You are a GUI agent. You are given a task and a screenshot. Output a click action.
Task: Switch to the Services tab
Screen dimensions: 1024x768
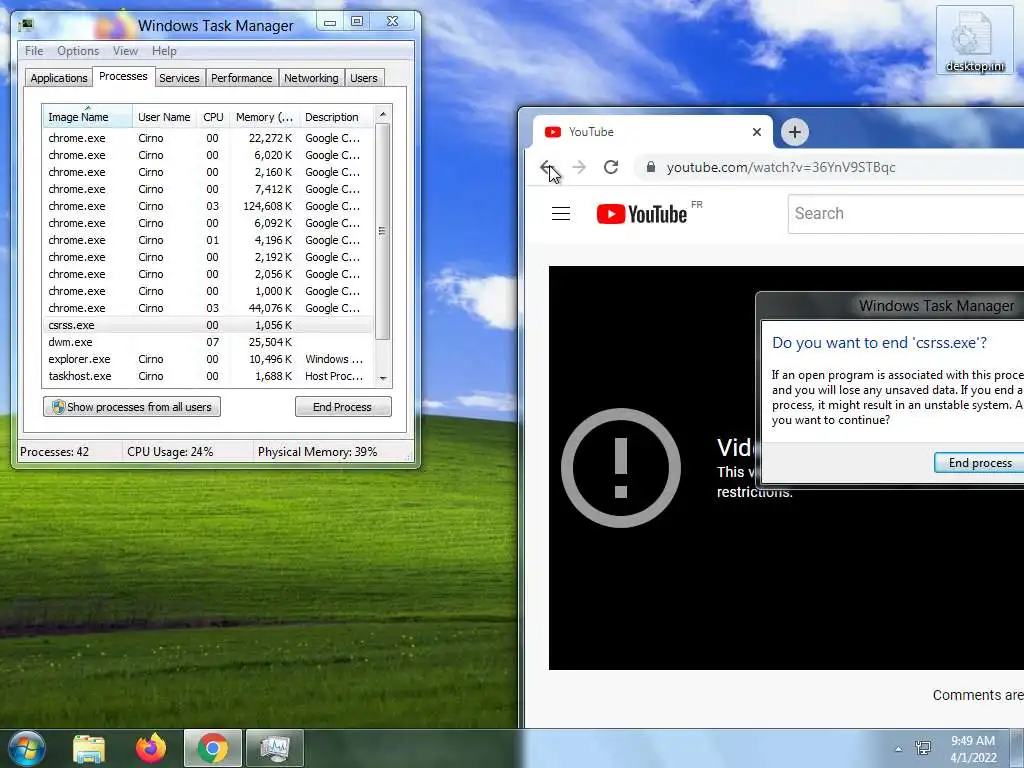pos(180,78)
